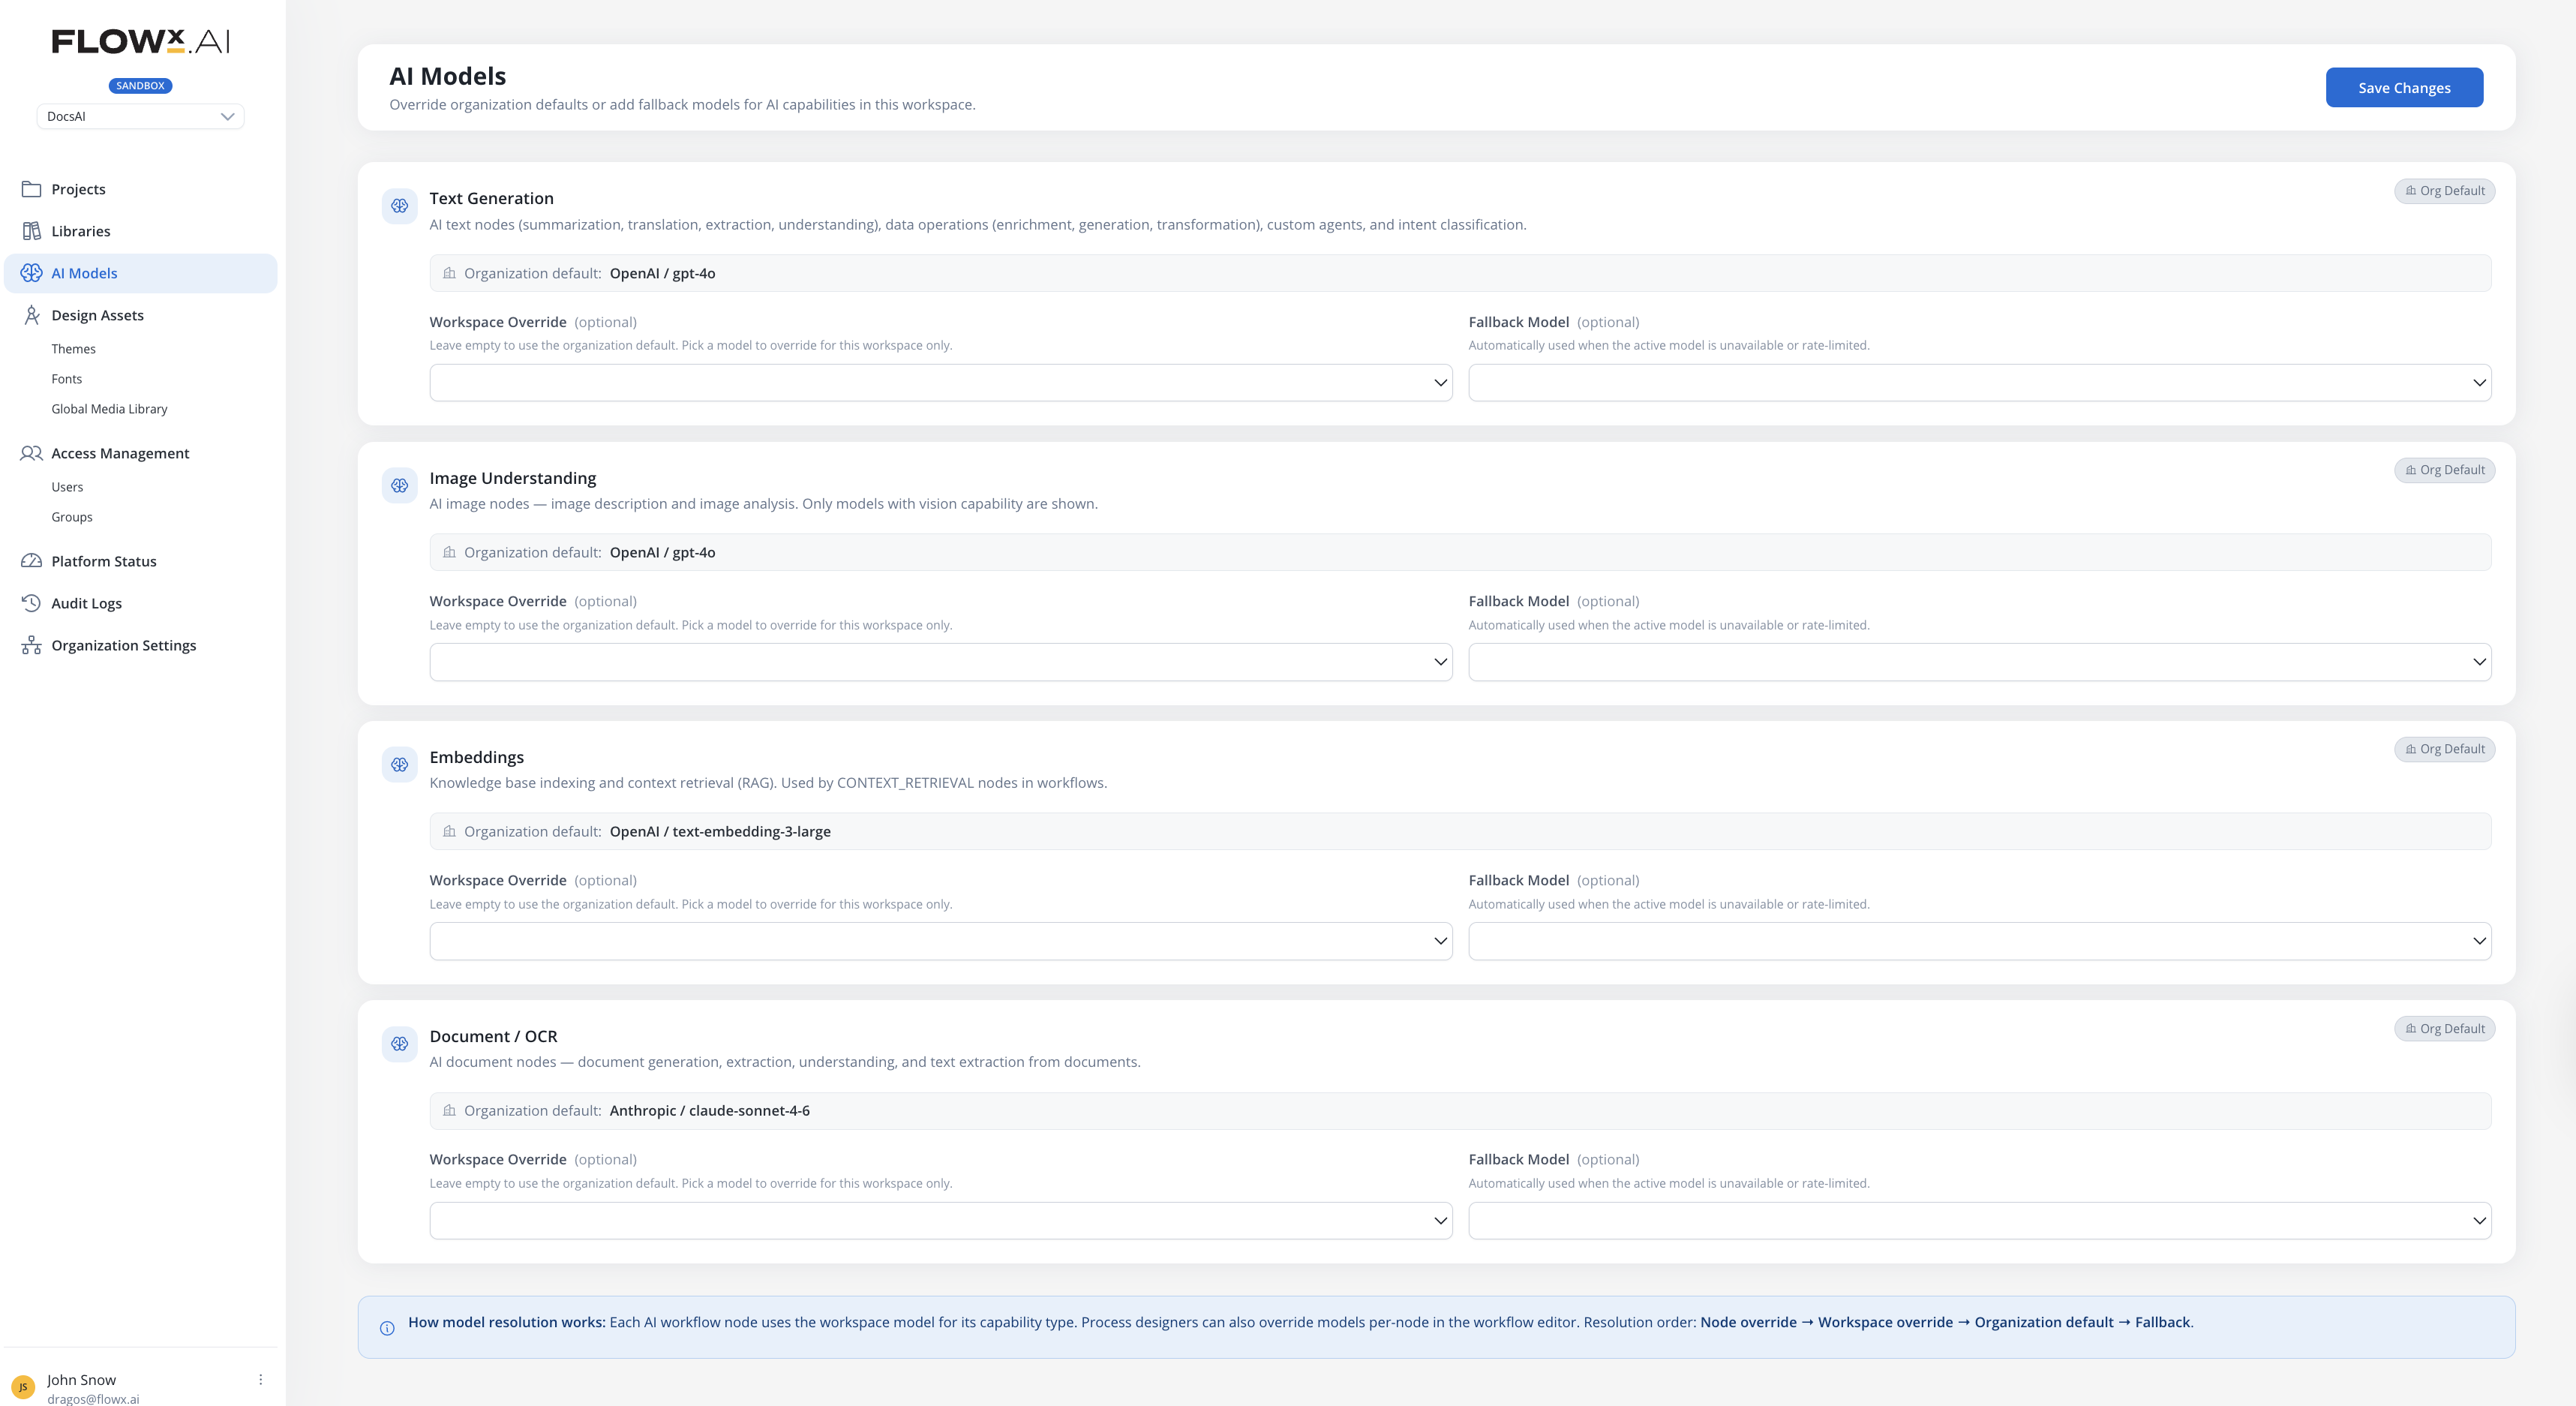Open the three-dot menu next to John Snow
The width and height of the screenshot is (2576, 1406).
[x=261, y=1379]
